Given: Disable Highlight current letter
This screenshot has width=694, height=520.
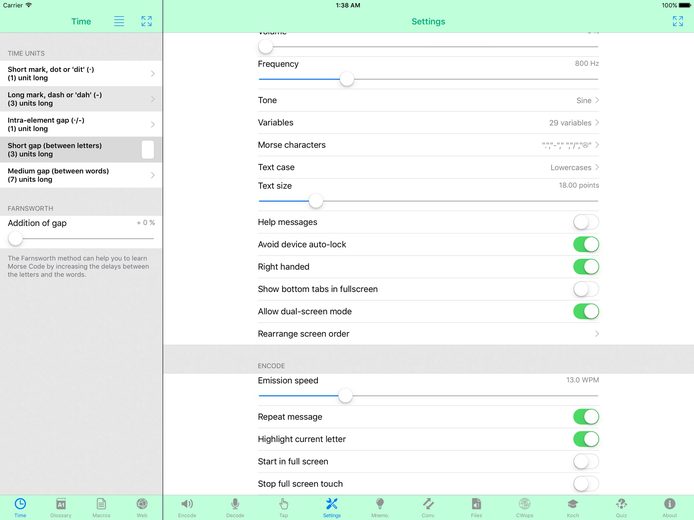Looking at the screenshot, I should pos(586,439).
